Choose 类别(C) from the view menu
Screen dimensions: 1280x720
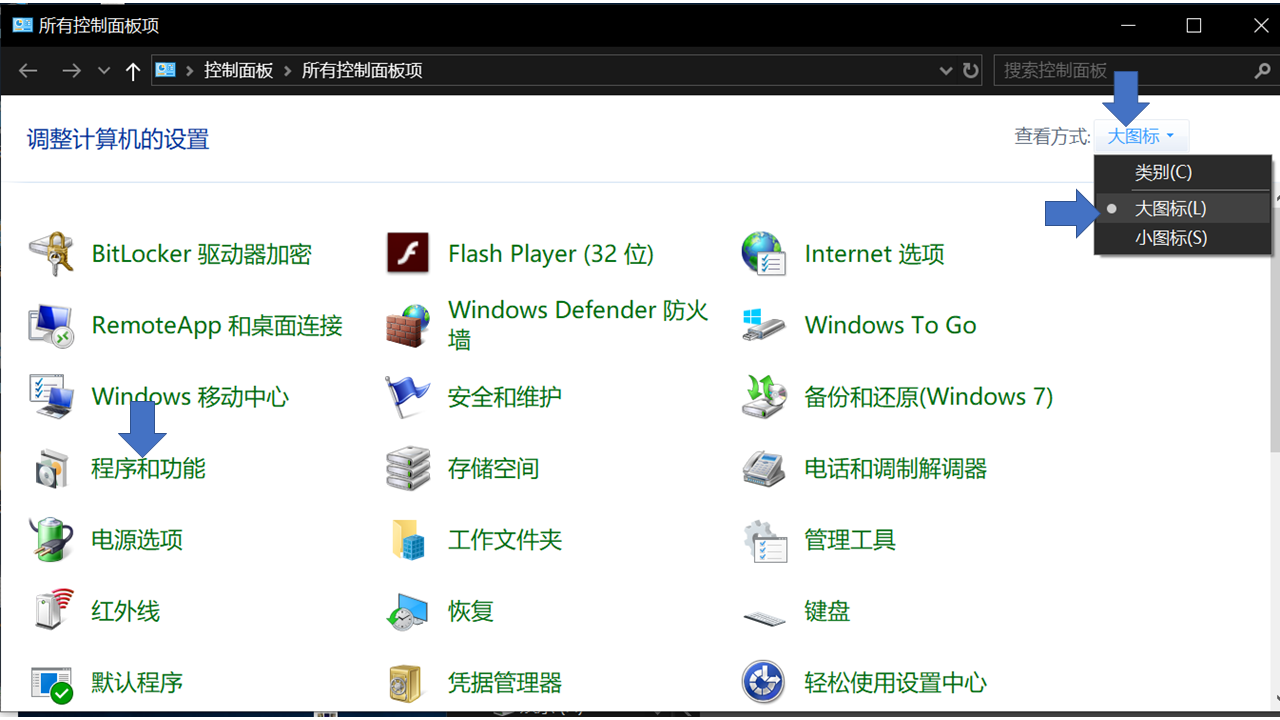[1183, 173]
